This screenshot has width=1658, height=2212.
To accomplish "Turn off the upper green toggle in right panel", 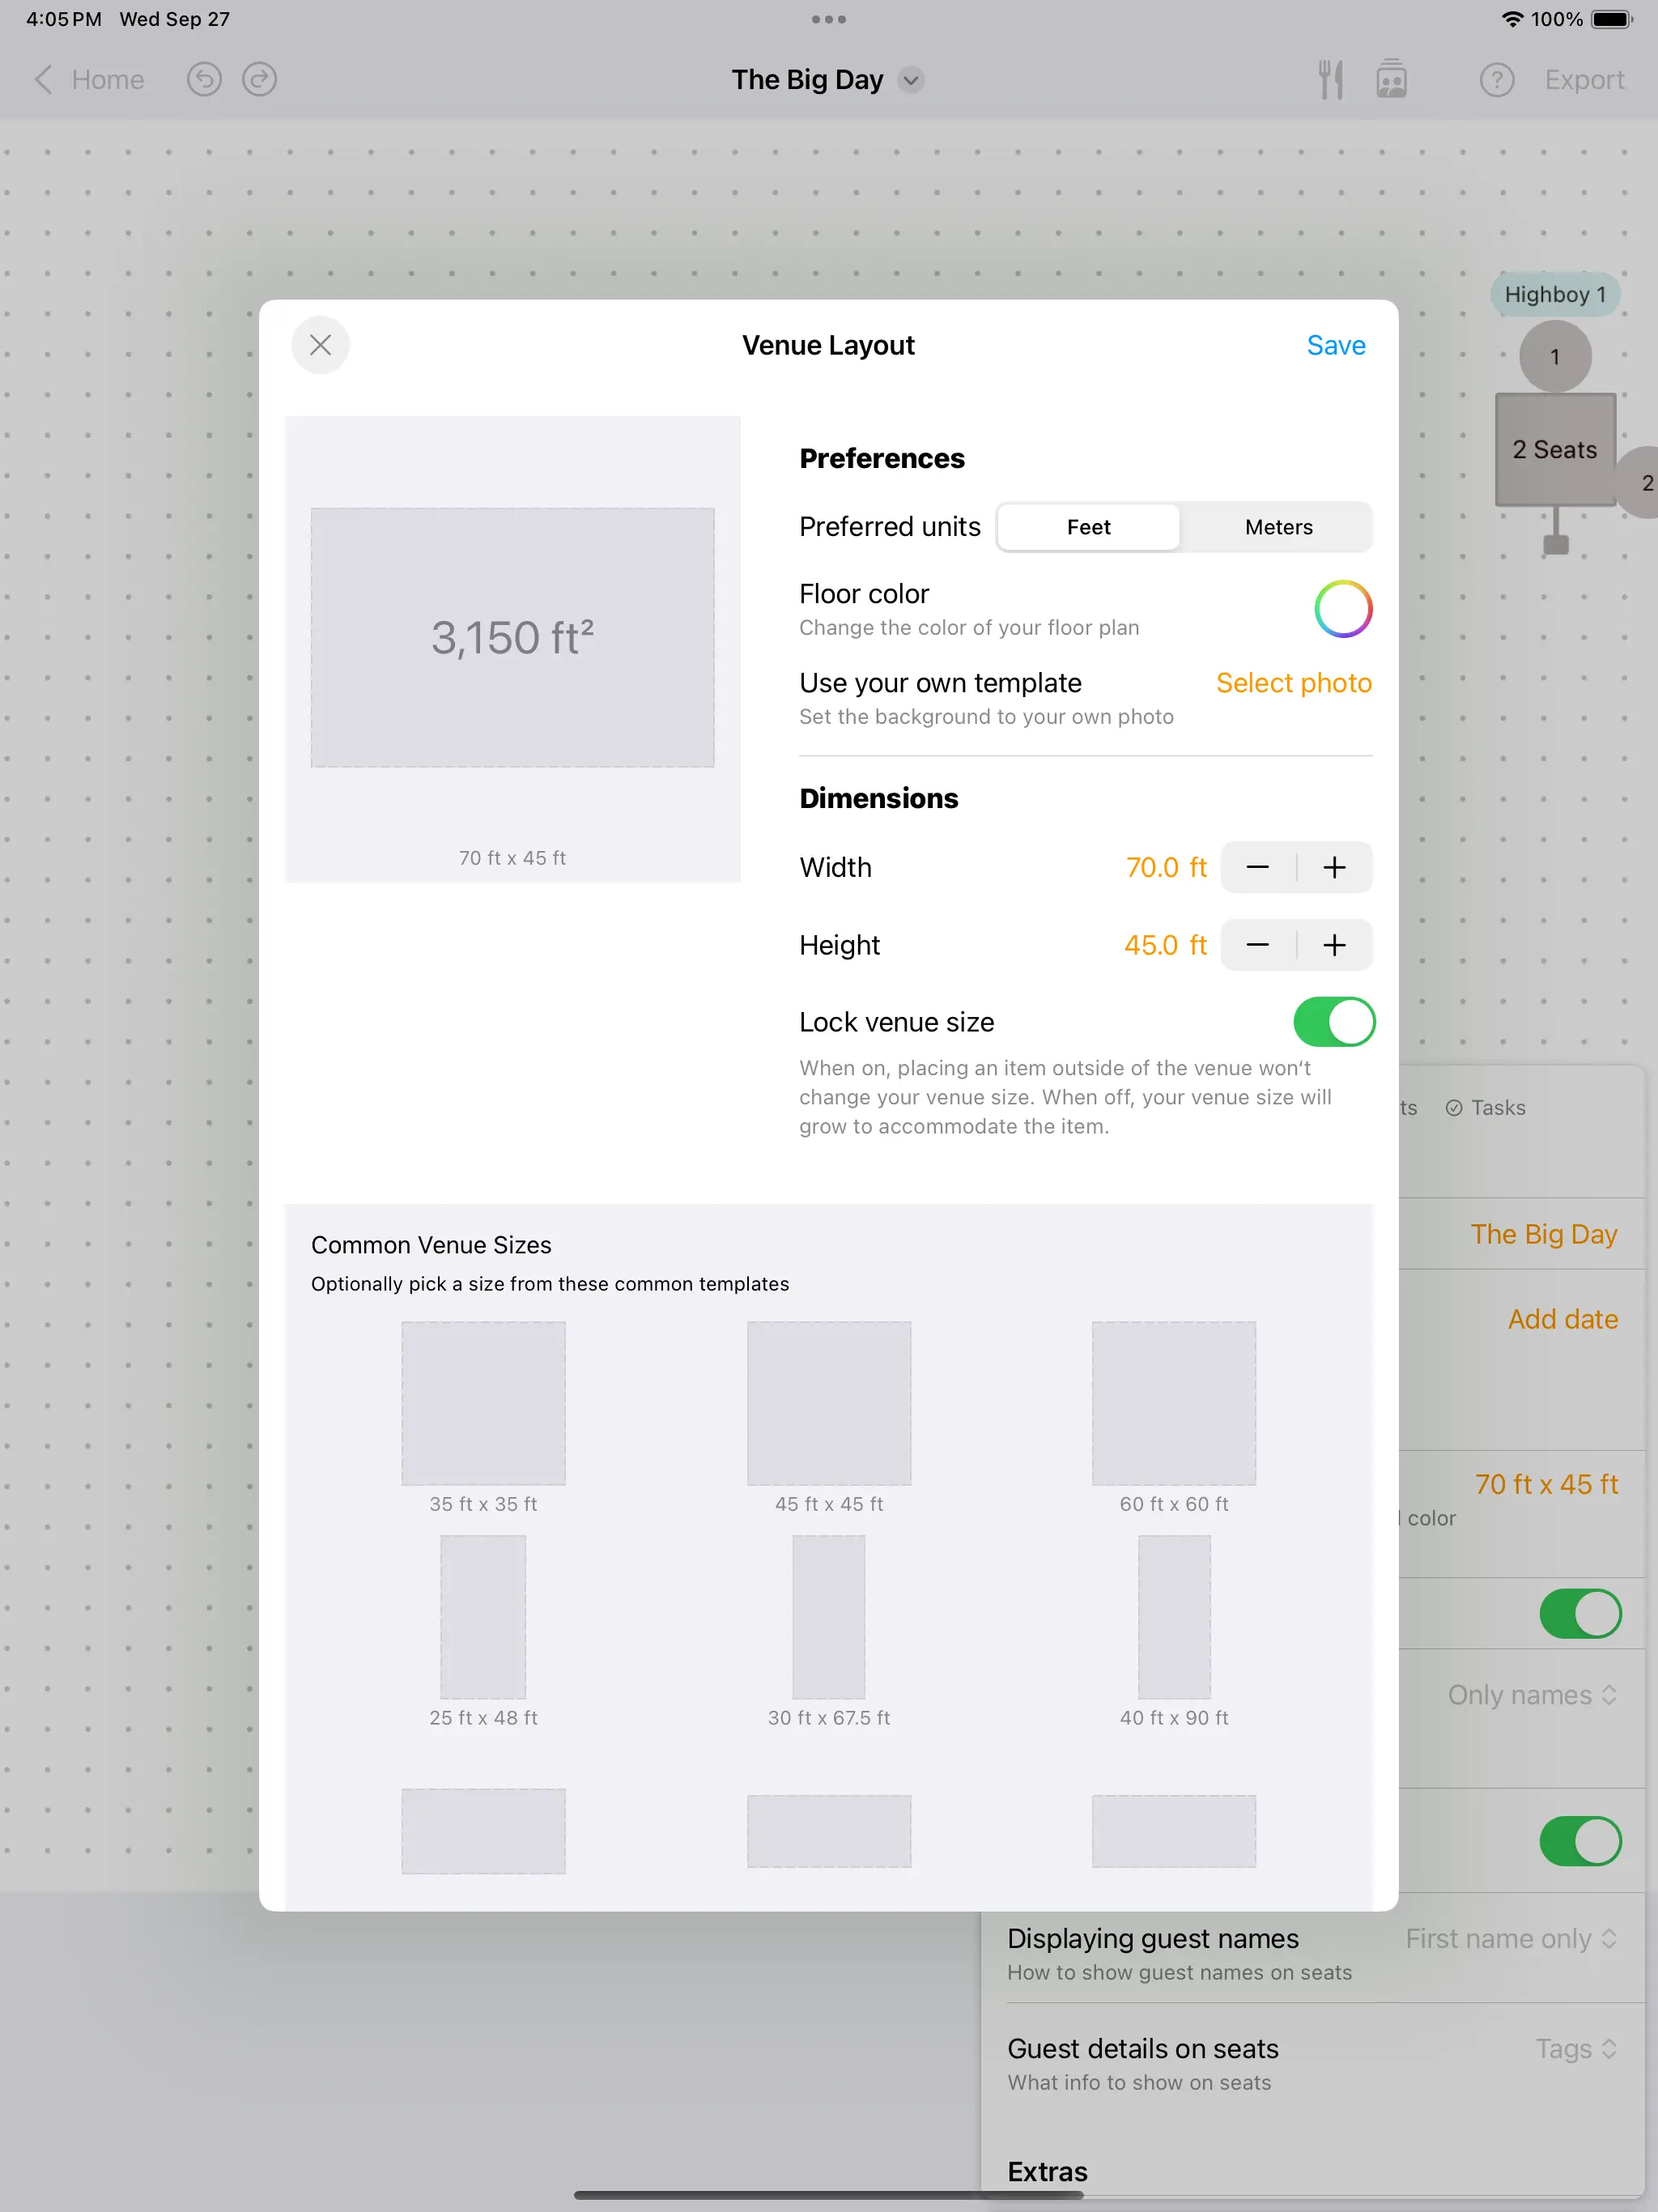I will pos(1579,1613).
